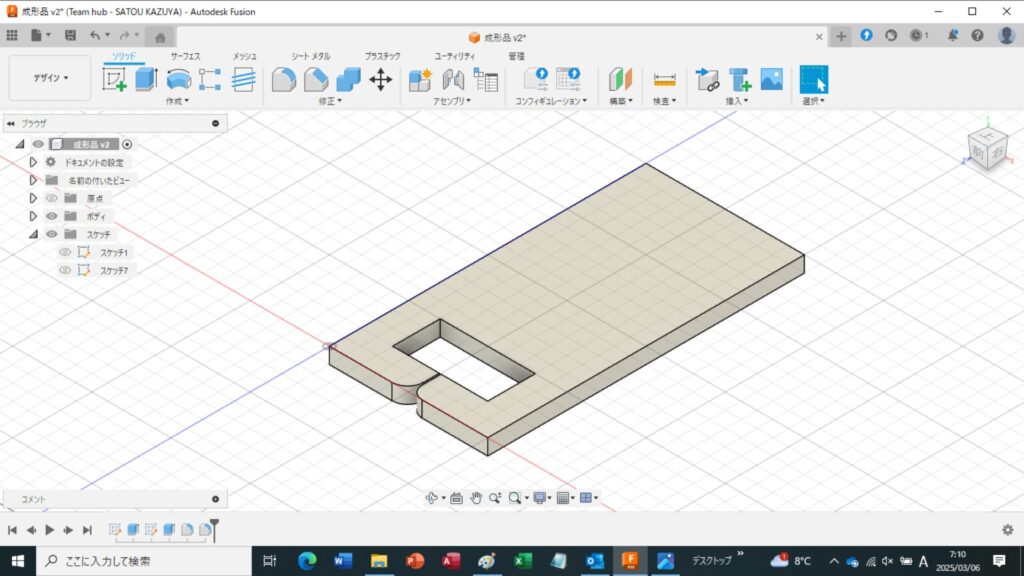Click the Joint tool icon
The image size is (1024, 576).
pyautogui.click(x=453, y=80)
